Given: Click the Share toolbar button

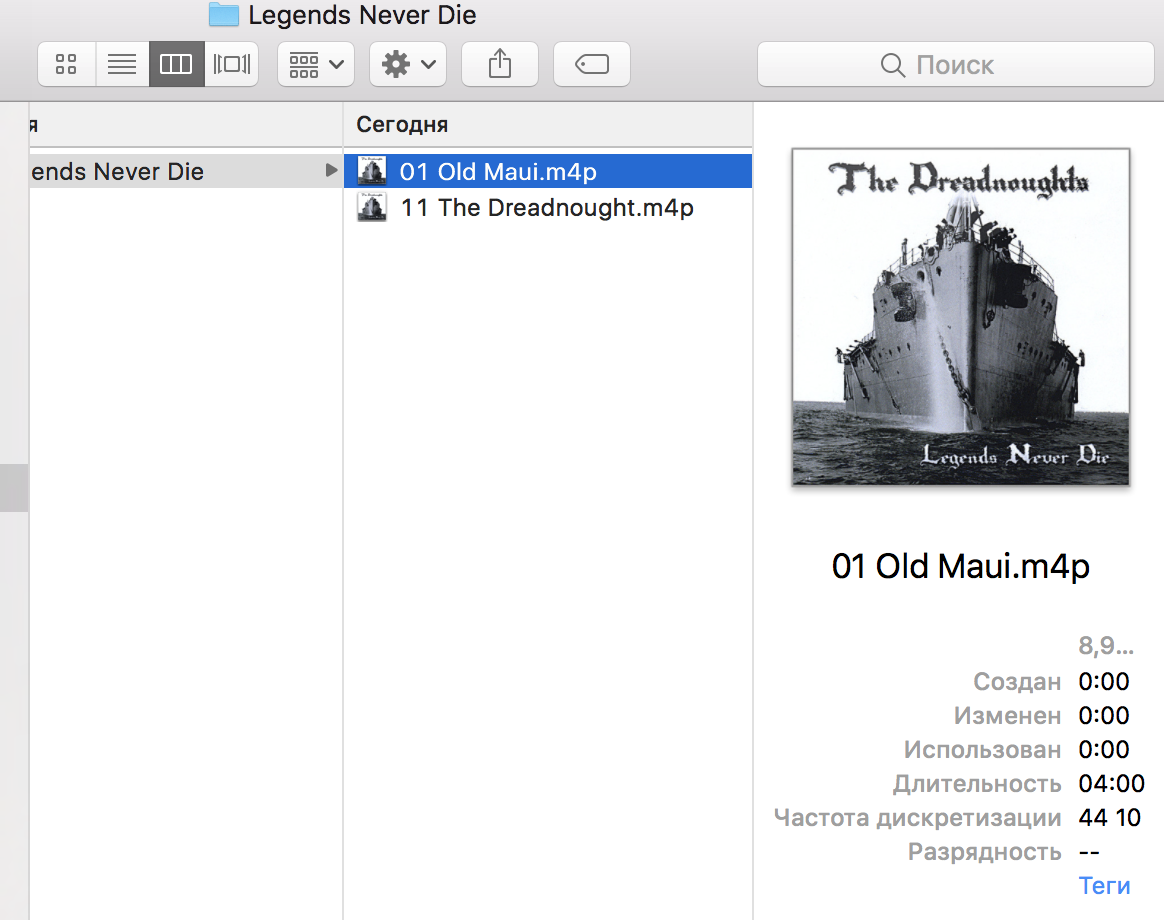Looking at the screenshot, I should [x=500, y=65].
